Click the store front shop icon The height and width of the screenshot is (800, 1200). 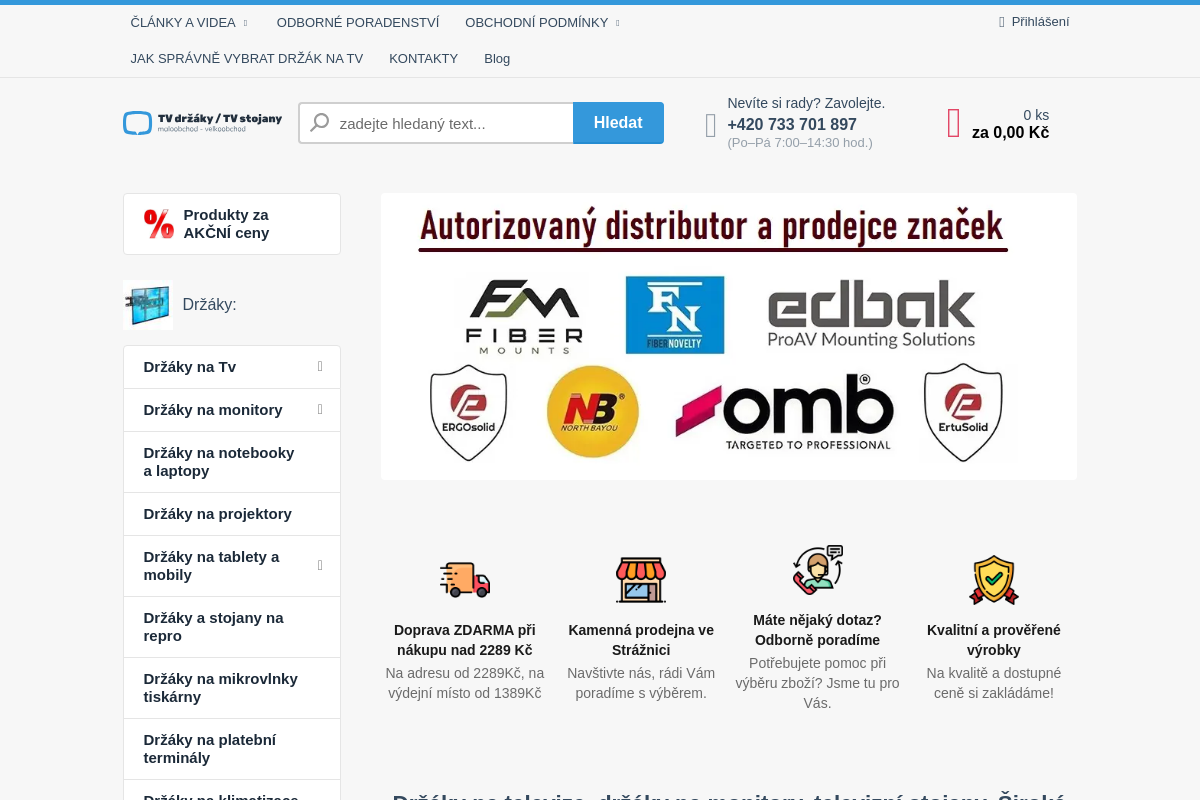click(x=641, y=579)
